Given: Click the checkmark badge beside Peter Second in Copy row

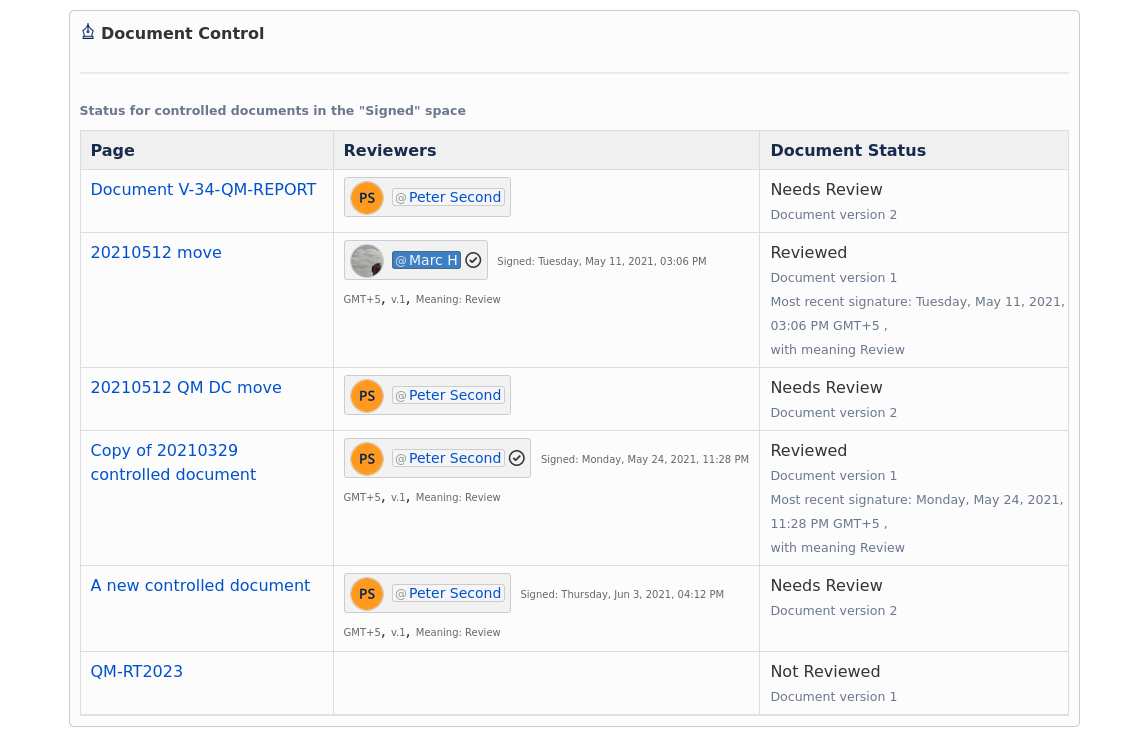Looking at the screenshot, I should click(518, 457).
